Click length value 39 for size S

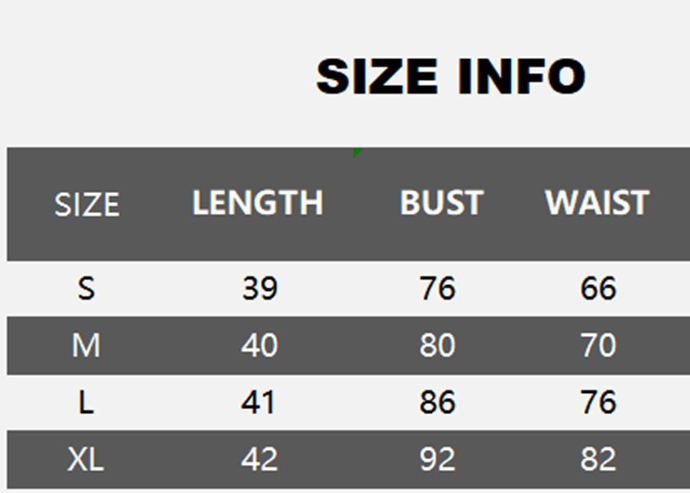260,289
